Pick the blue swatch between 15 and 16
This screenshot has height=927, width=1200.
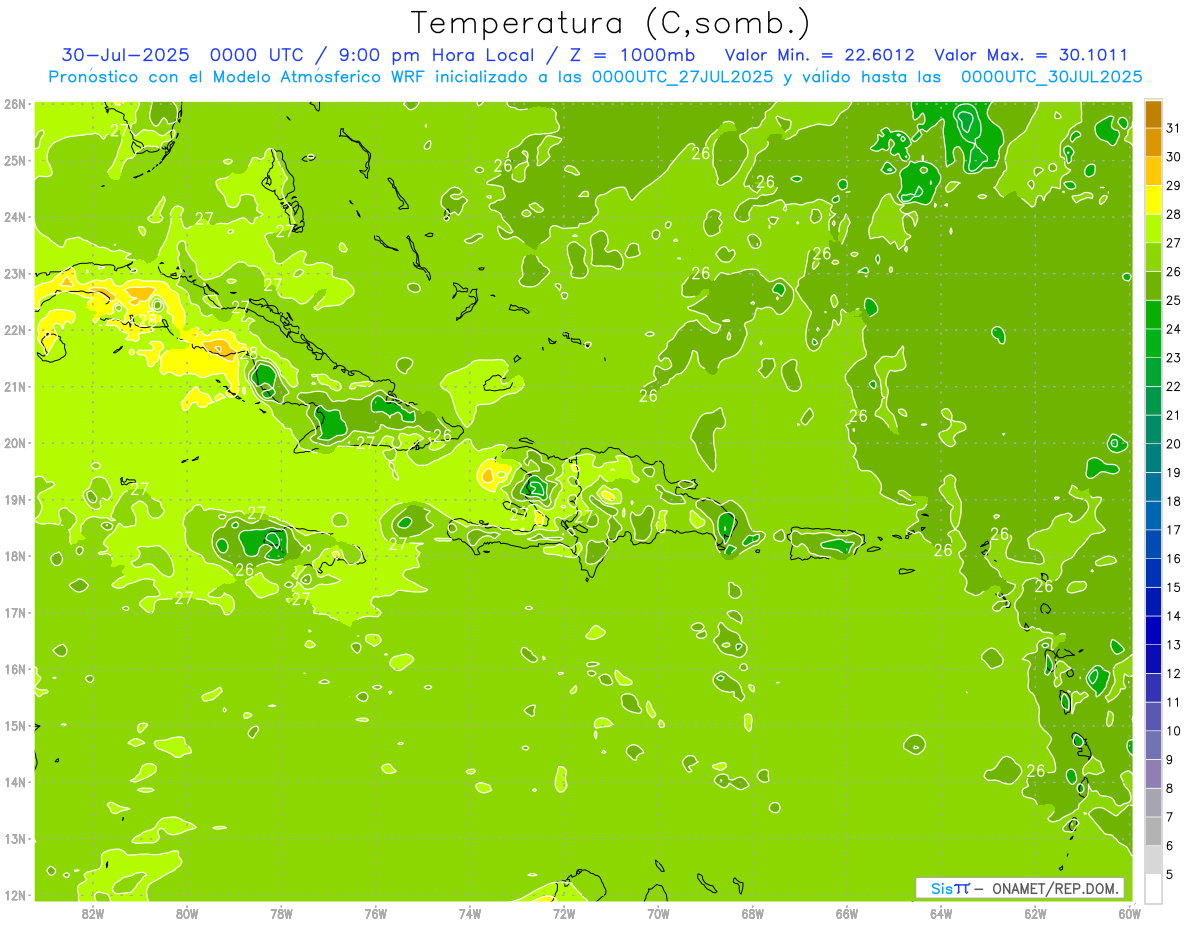click(1153, 573)
